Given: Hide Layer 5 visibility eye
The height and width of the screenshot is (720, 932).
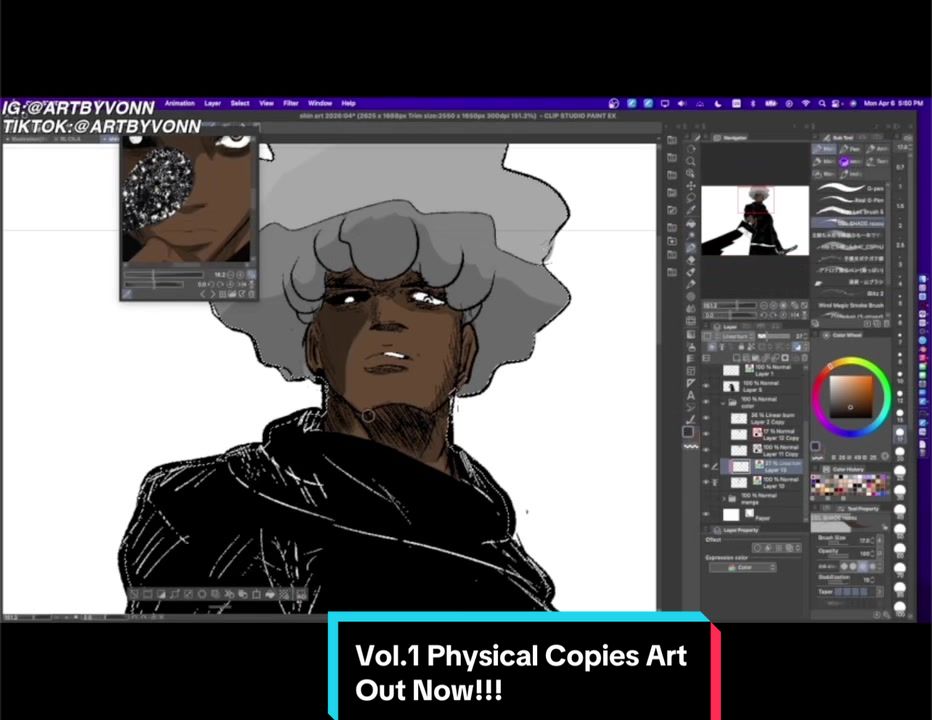Looking at the screenshot, I should pyautogui.click(x=707, y=386).
